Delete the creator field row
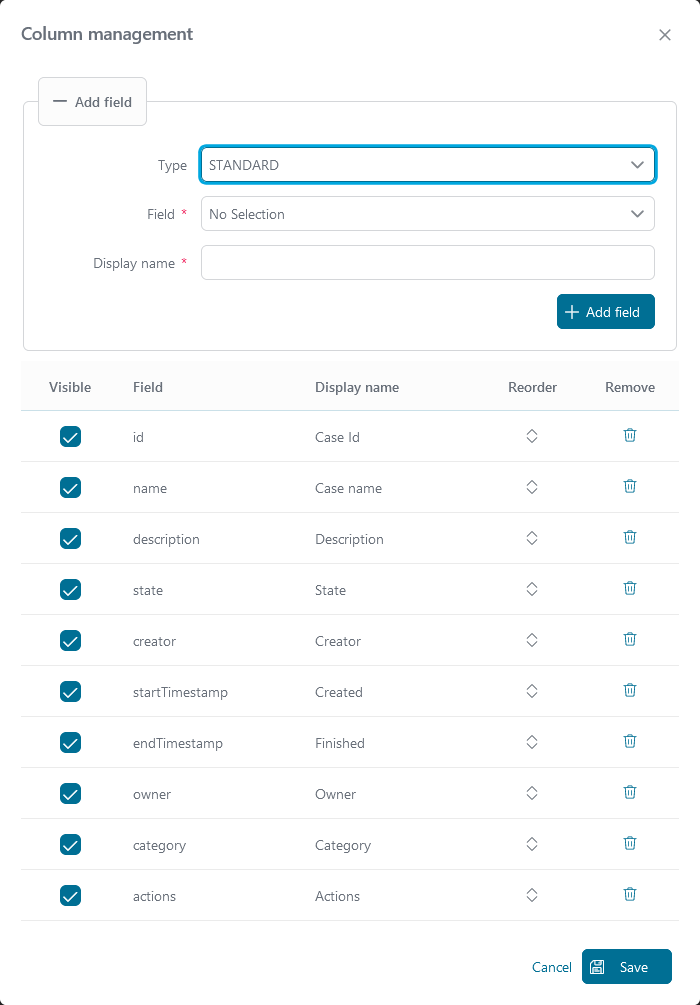 [629, 639]
